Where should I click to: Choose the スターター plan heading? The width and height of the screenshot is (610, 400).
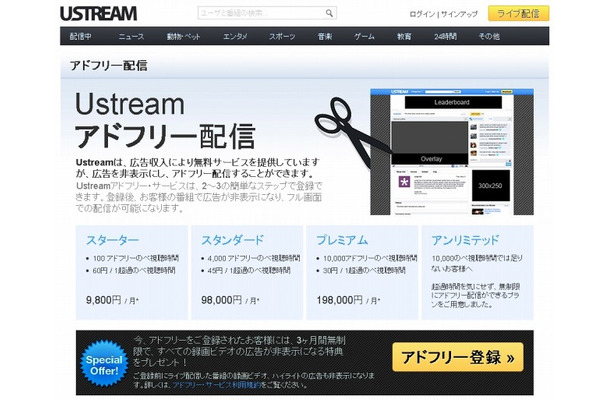tap(112, 240)
